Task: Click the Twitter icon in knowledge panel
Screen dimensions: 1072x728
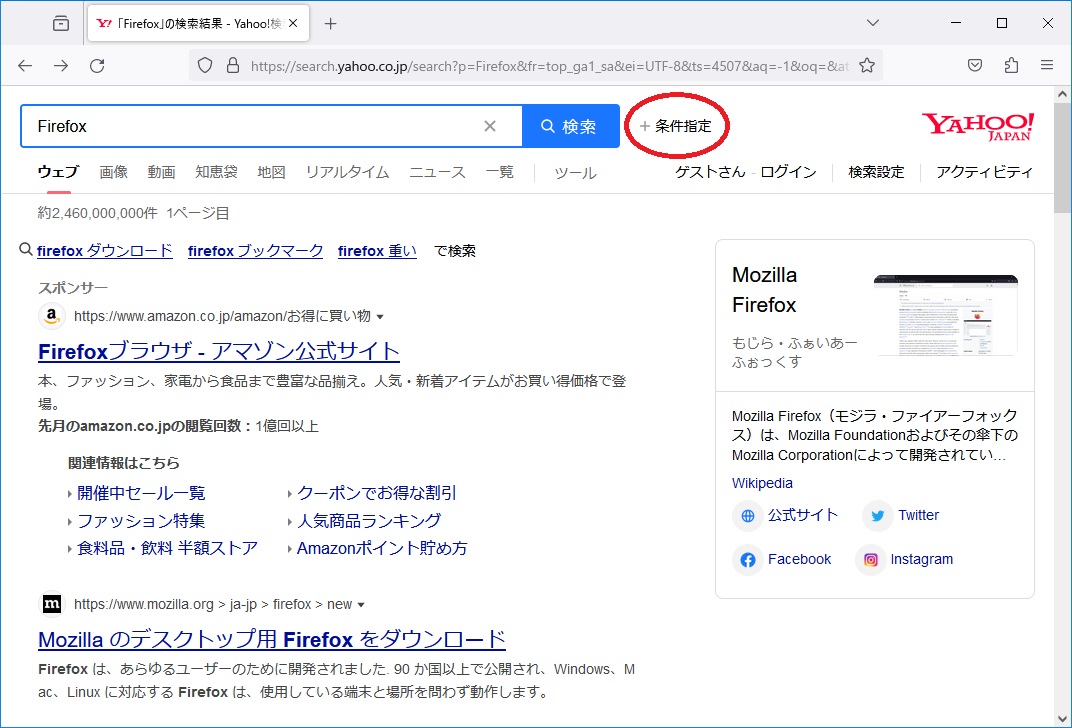Action: click(x=878, y=516)
